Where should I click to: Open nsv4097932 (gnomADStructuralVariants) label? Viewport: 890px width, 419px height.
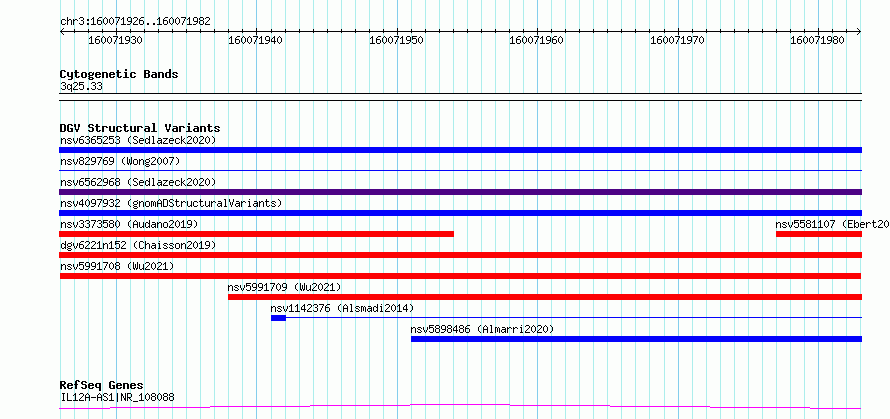(171, 203)
